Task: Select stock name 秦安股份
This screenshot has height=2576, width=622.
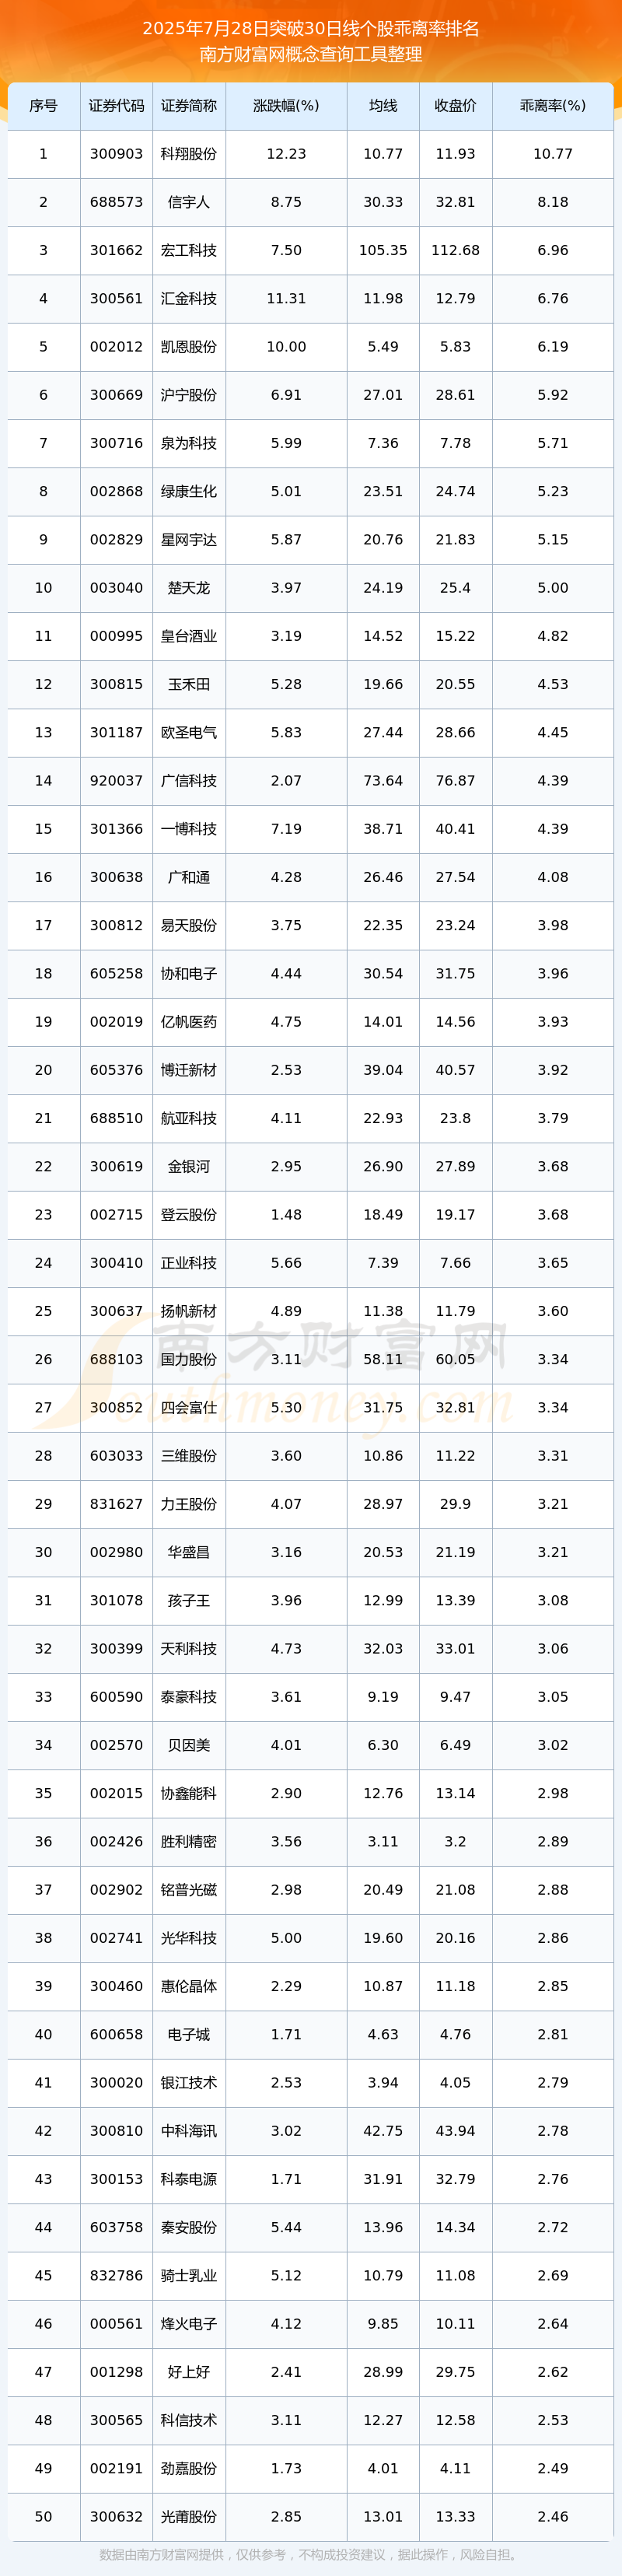Action: tap(189, 2228)
